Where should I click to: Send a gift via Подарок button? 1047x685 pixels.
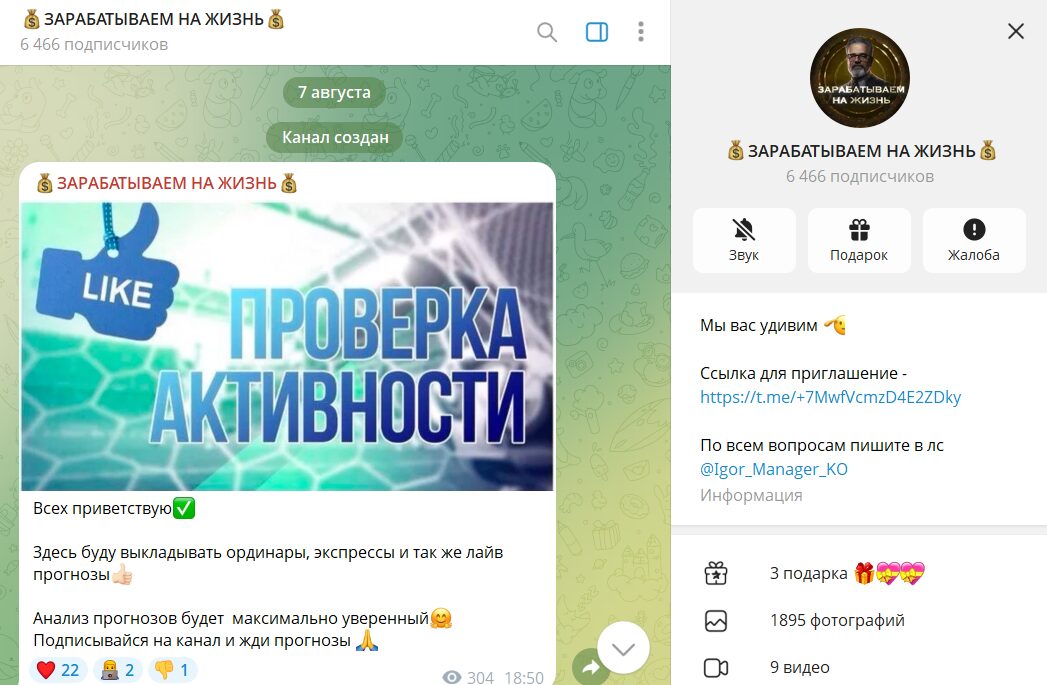point(859,240)
